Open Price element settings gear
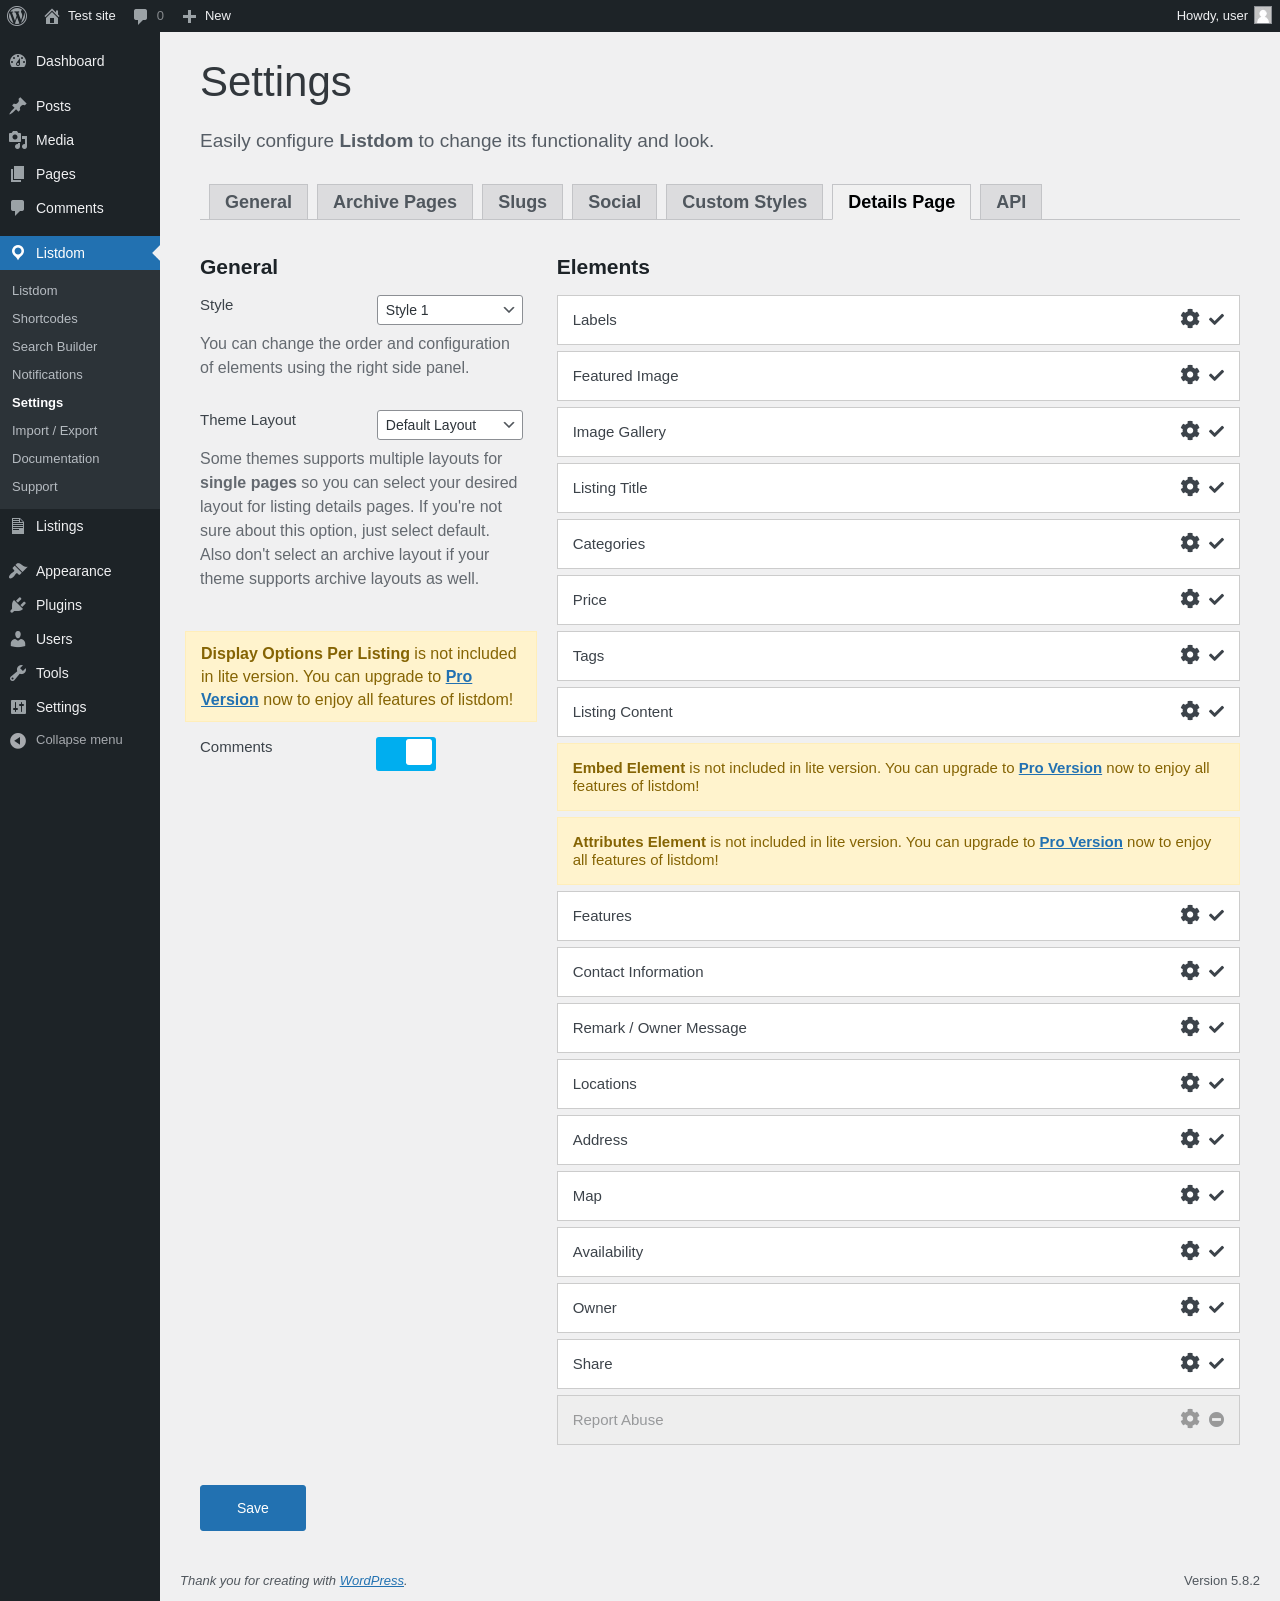1280x1601 pixels. pos(1189,599)
